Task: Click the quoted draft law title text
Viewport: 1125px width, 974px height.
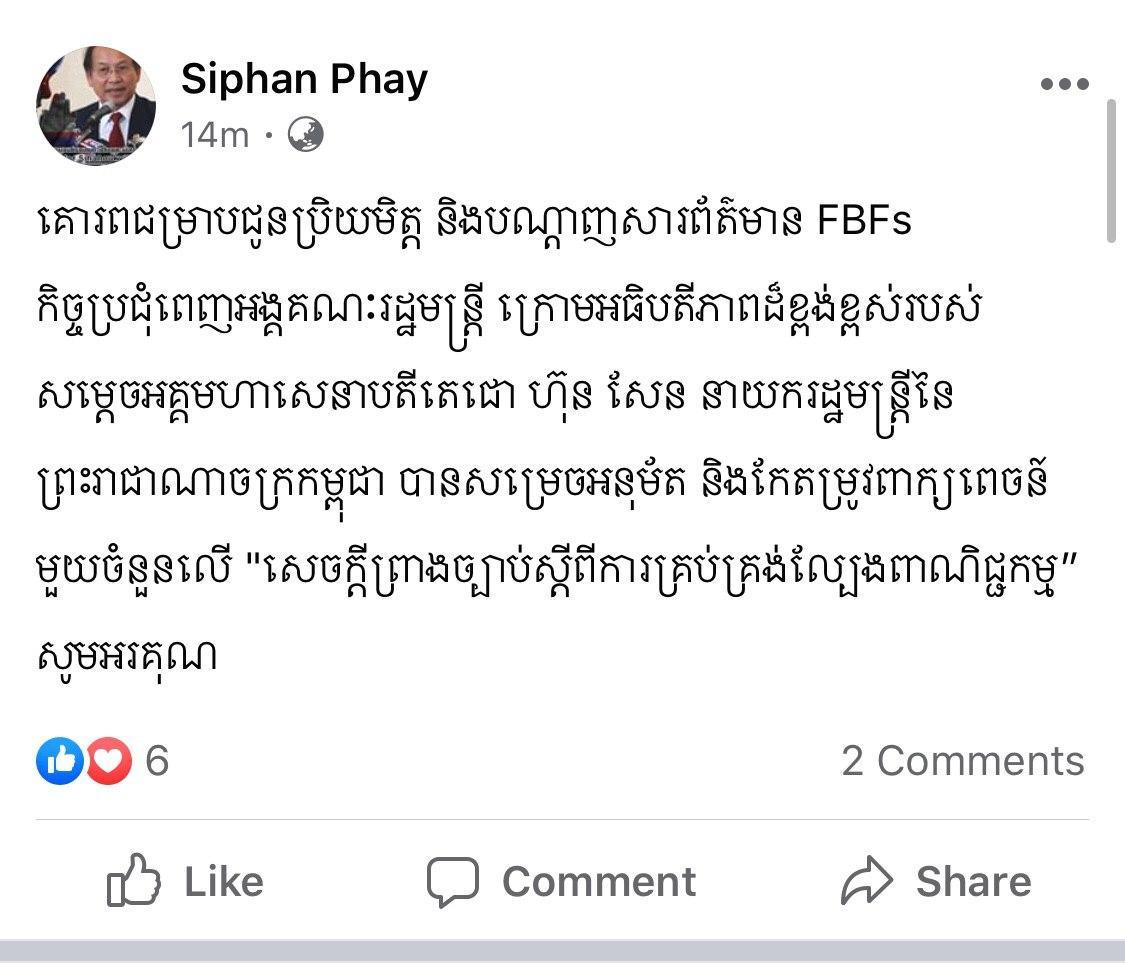Action: 662,570
